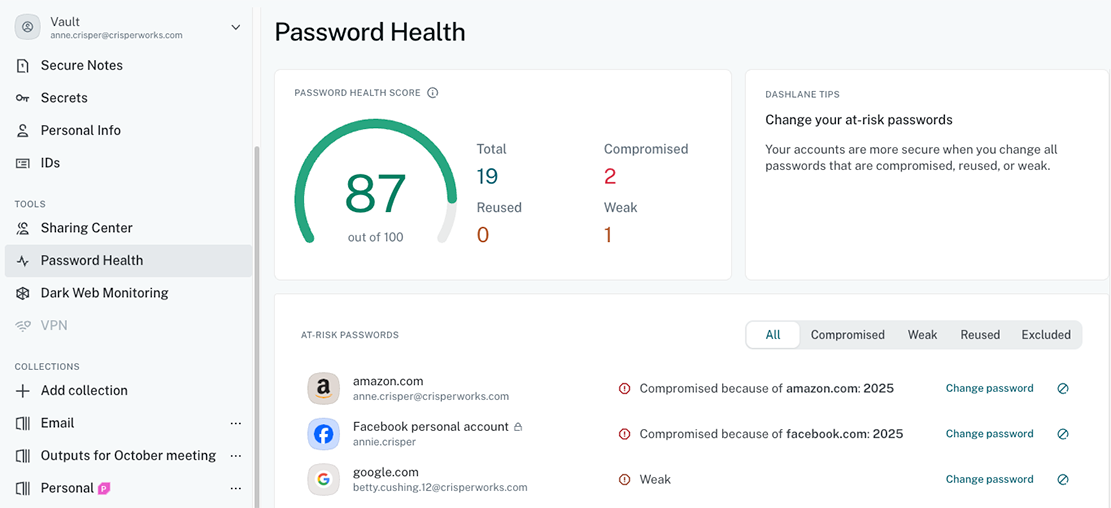Click the Weak count 1
This screenshot has height=508, width=1111.
(608, 235)
